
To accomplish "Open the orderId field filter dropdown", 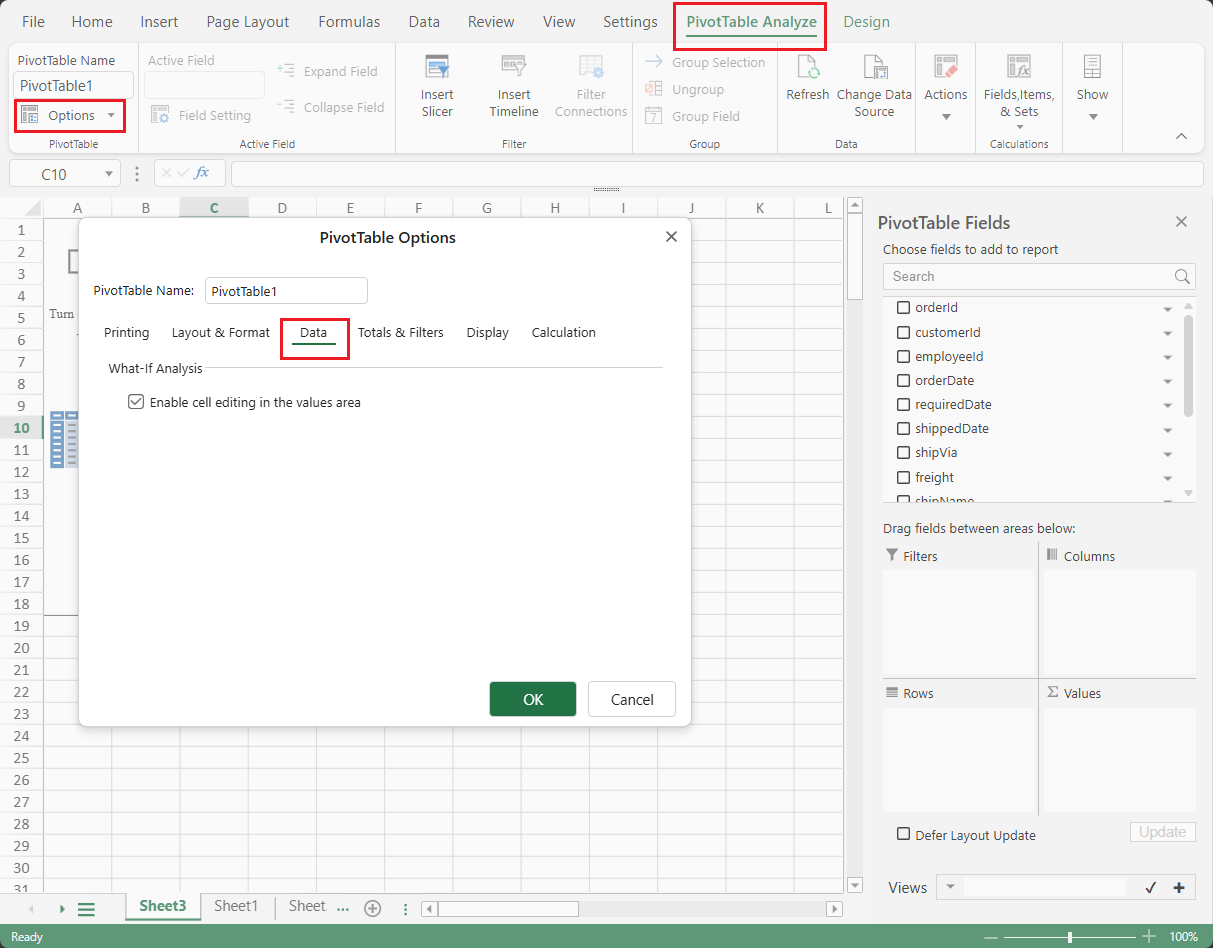I will (1168, 309).
